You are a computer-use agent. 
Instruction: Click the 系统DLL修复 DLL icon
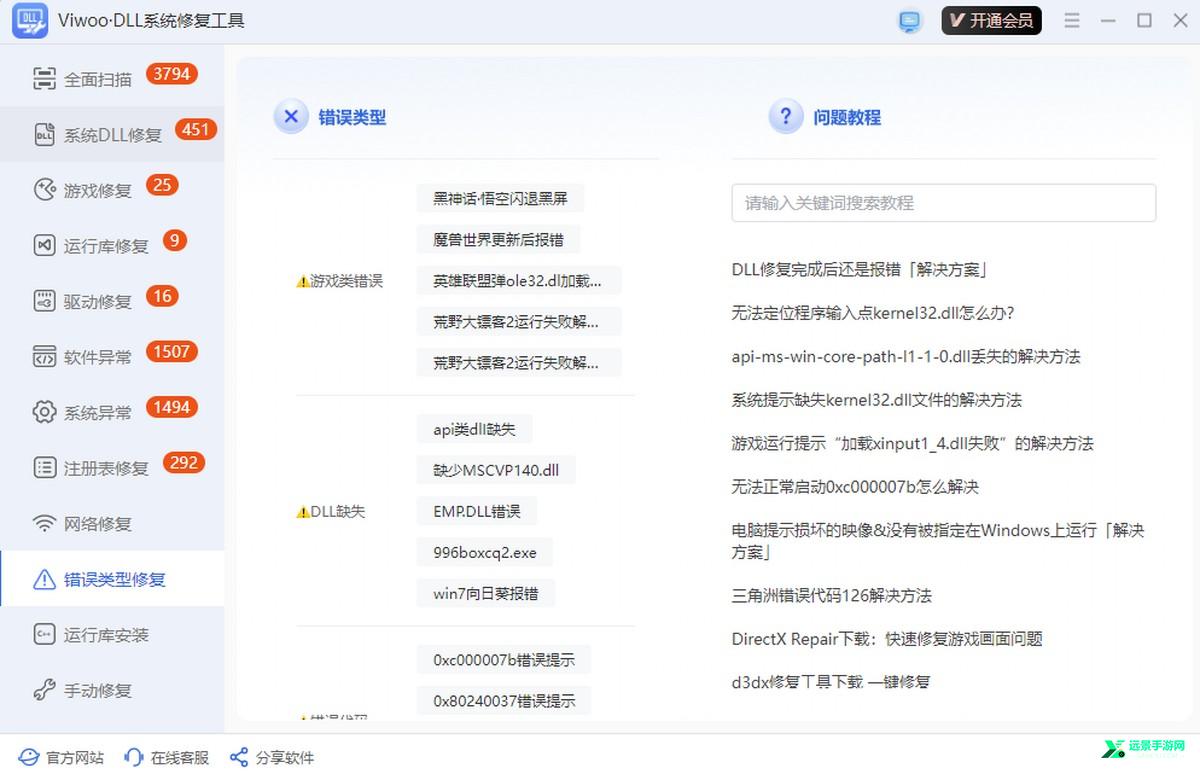[44, 134]
